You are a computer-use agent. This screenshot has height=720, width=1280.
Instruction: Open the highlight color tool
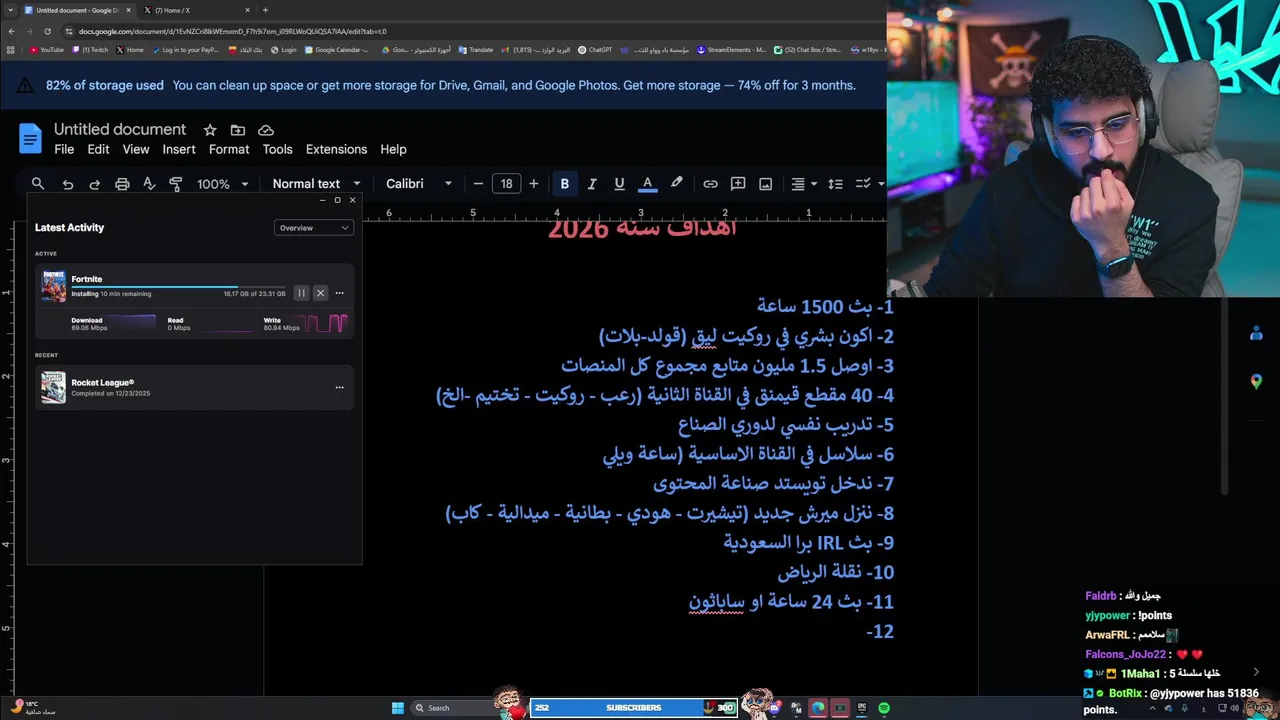coord(677,183)
